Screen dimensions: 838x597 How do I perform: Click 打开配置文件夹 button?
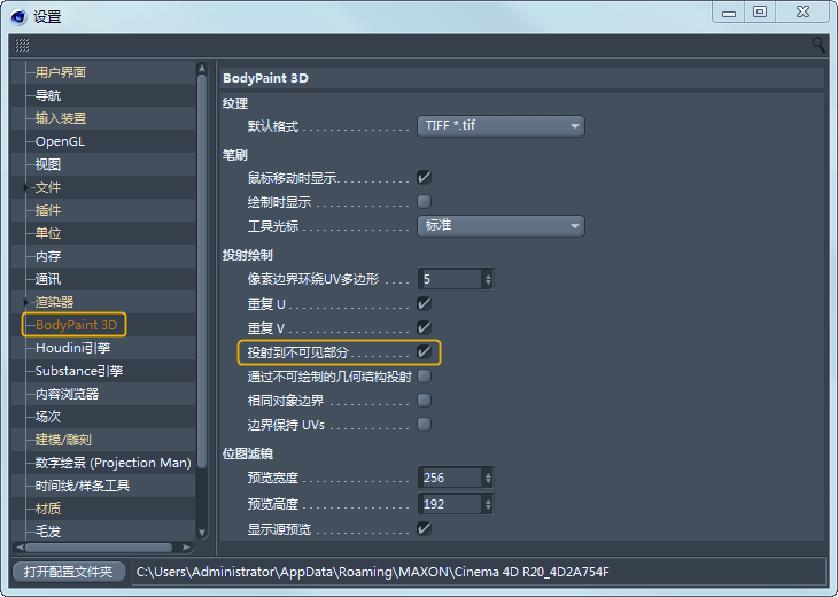click(x=68, y=571)
